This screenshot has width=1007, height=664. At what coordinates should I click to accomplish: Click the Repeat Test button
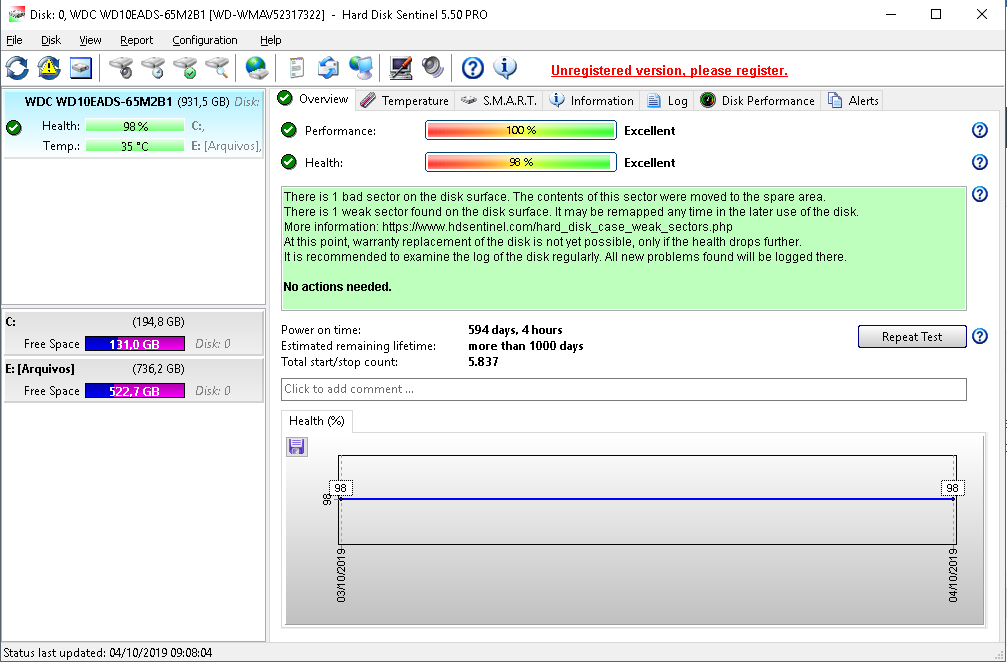click(912, 336)
